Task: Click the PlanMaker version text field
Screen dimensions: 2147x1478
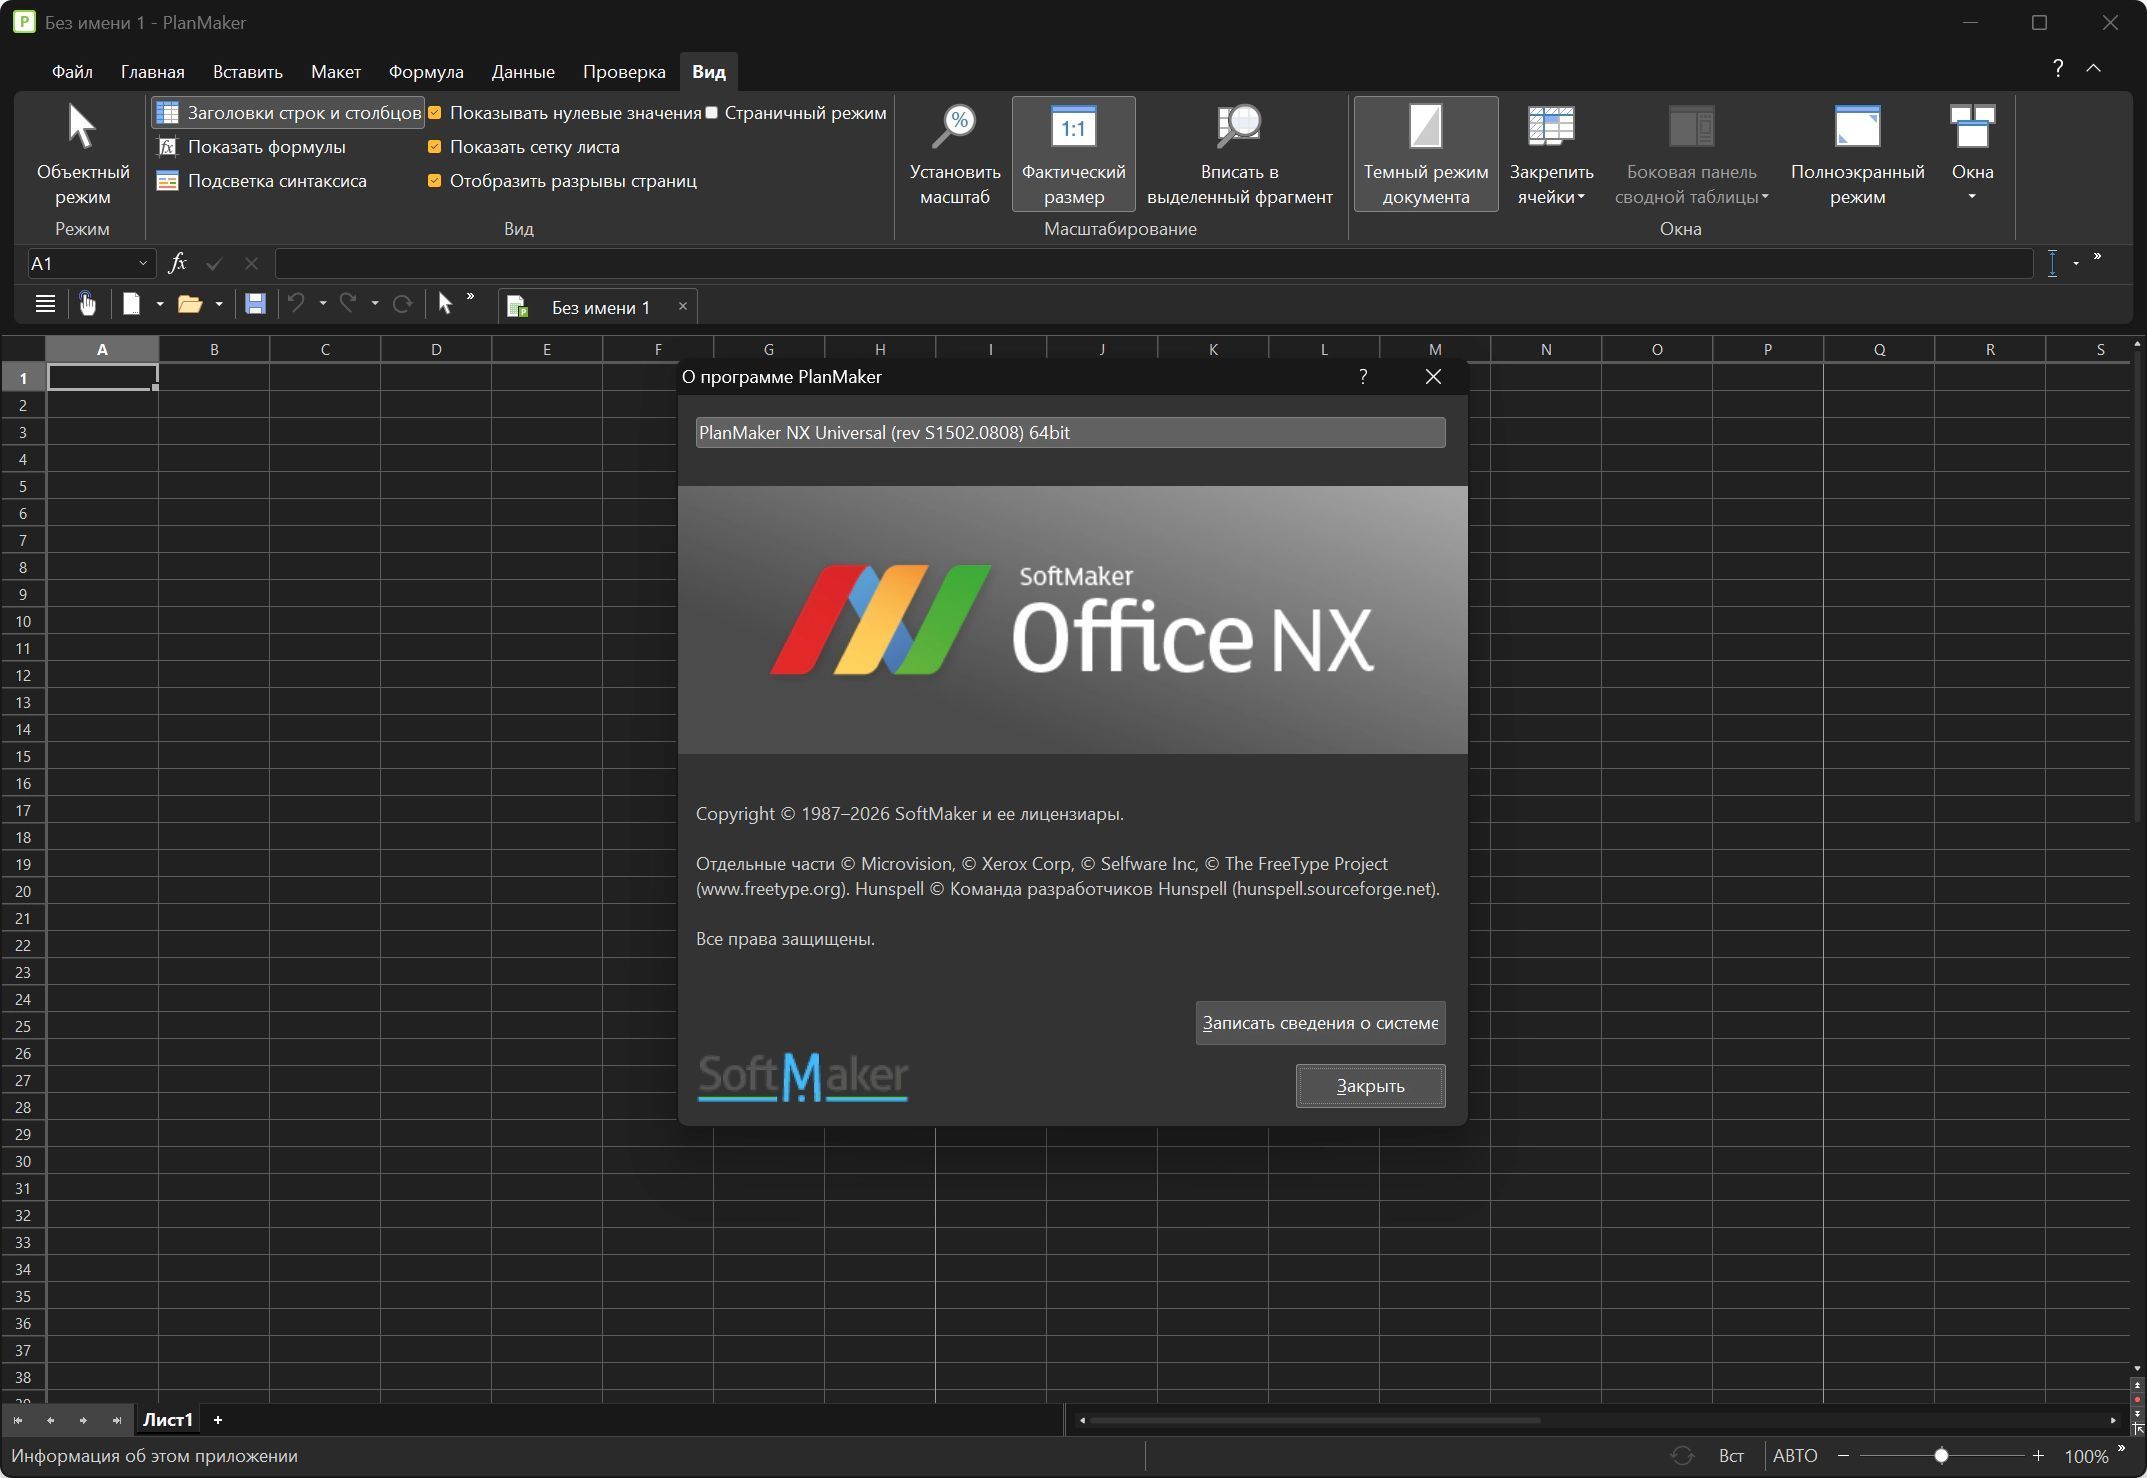Action: tap(1070, 433)
